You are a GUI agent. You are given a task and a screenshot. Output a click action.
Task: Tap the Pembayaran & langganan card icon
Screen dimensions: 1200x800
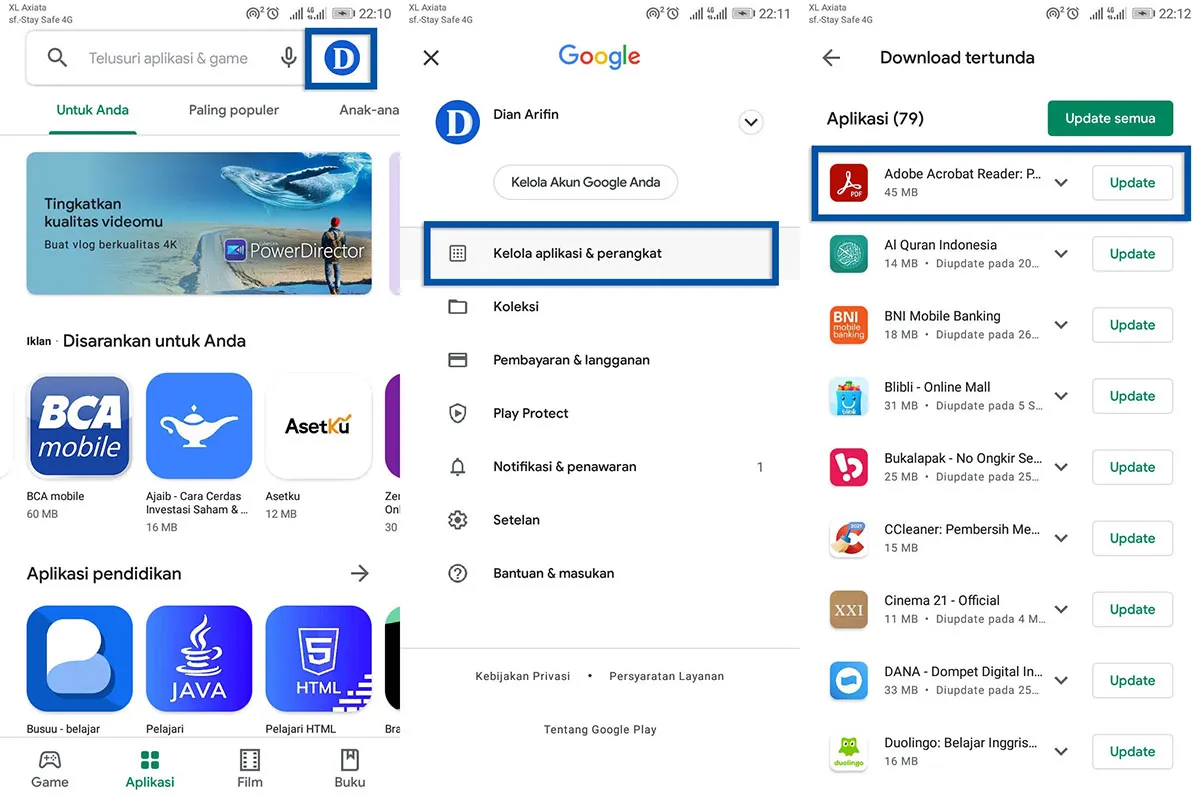457,359
